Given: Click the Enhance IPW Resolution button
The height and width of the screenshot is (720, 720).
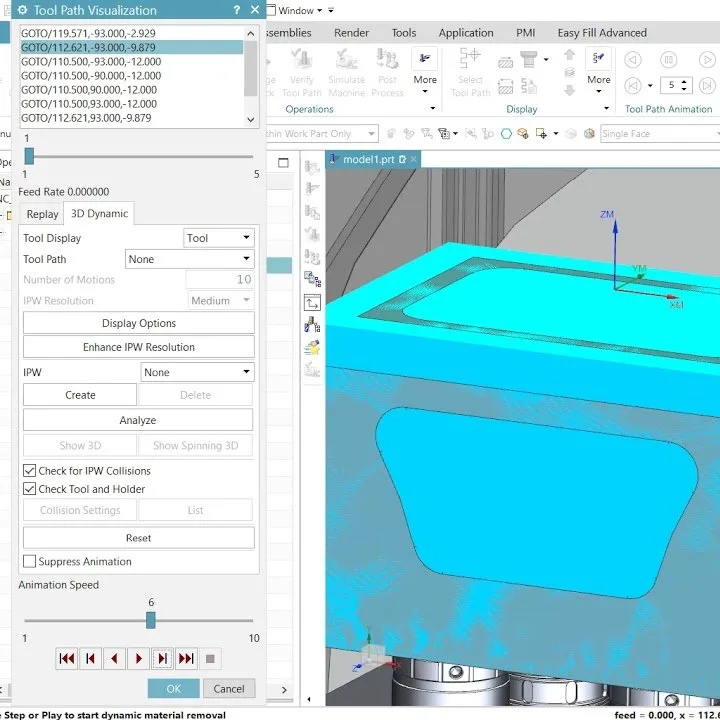Looking at the screenshot, I should tap(139, 347).
